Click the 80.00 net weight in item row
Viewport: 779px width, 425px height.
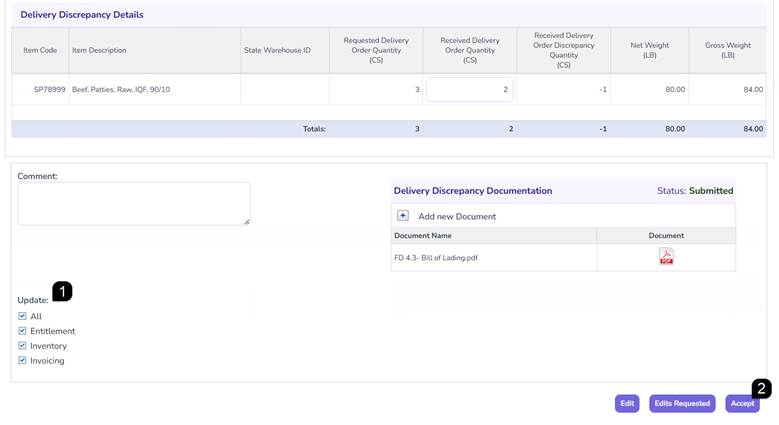tap(675, 89)
